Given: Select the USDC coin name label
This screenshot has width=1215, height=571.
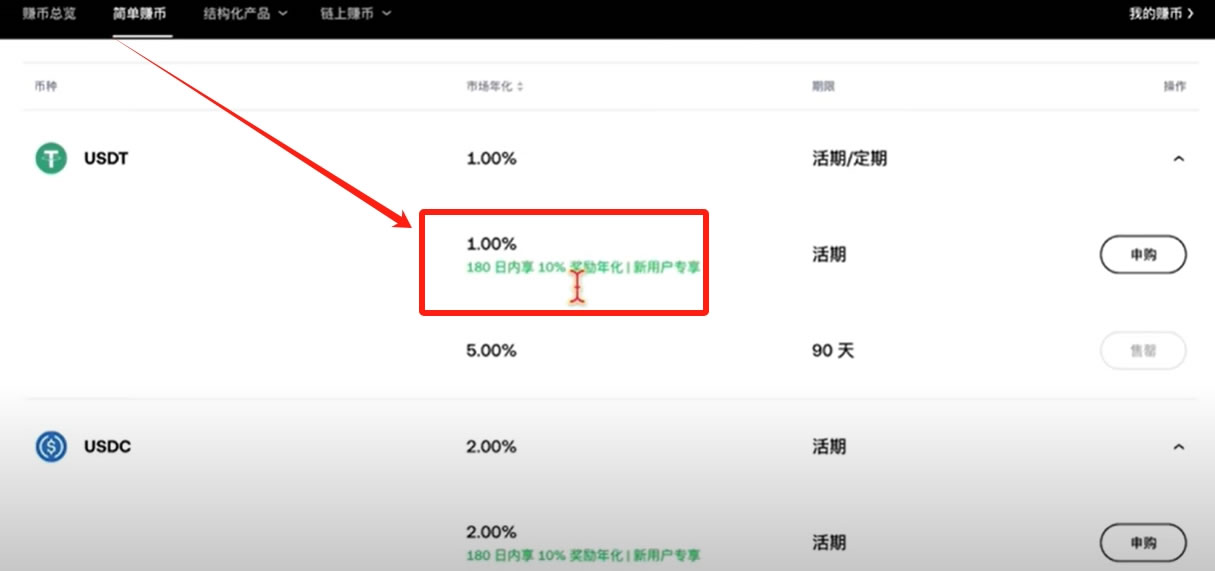Looking at the screenshot, I should (107, 446).
